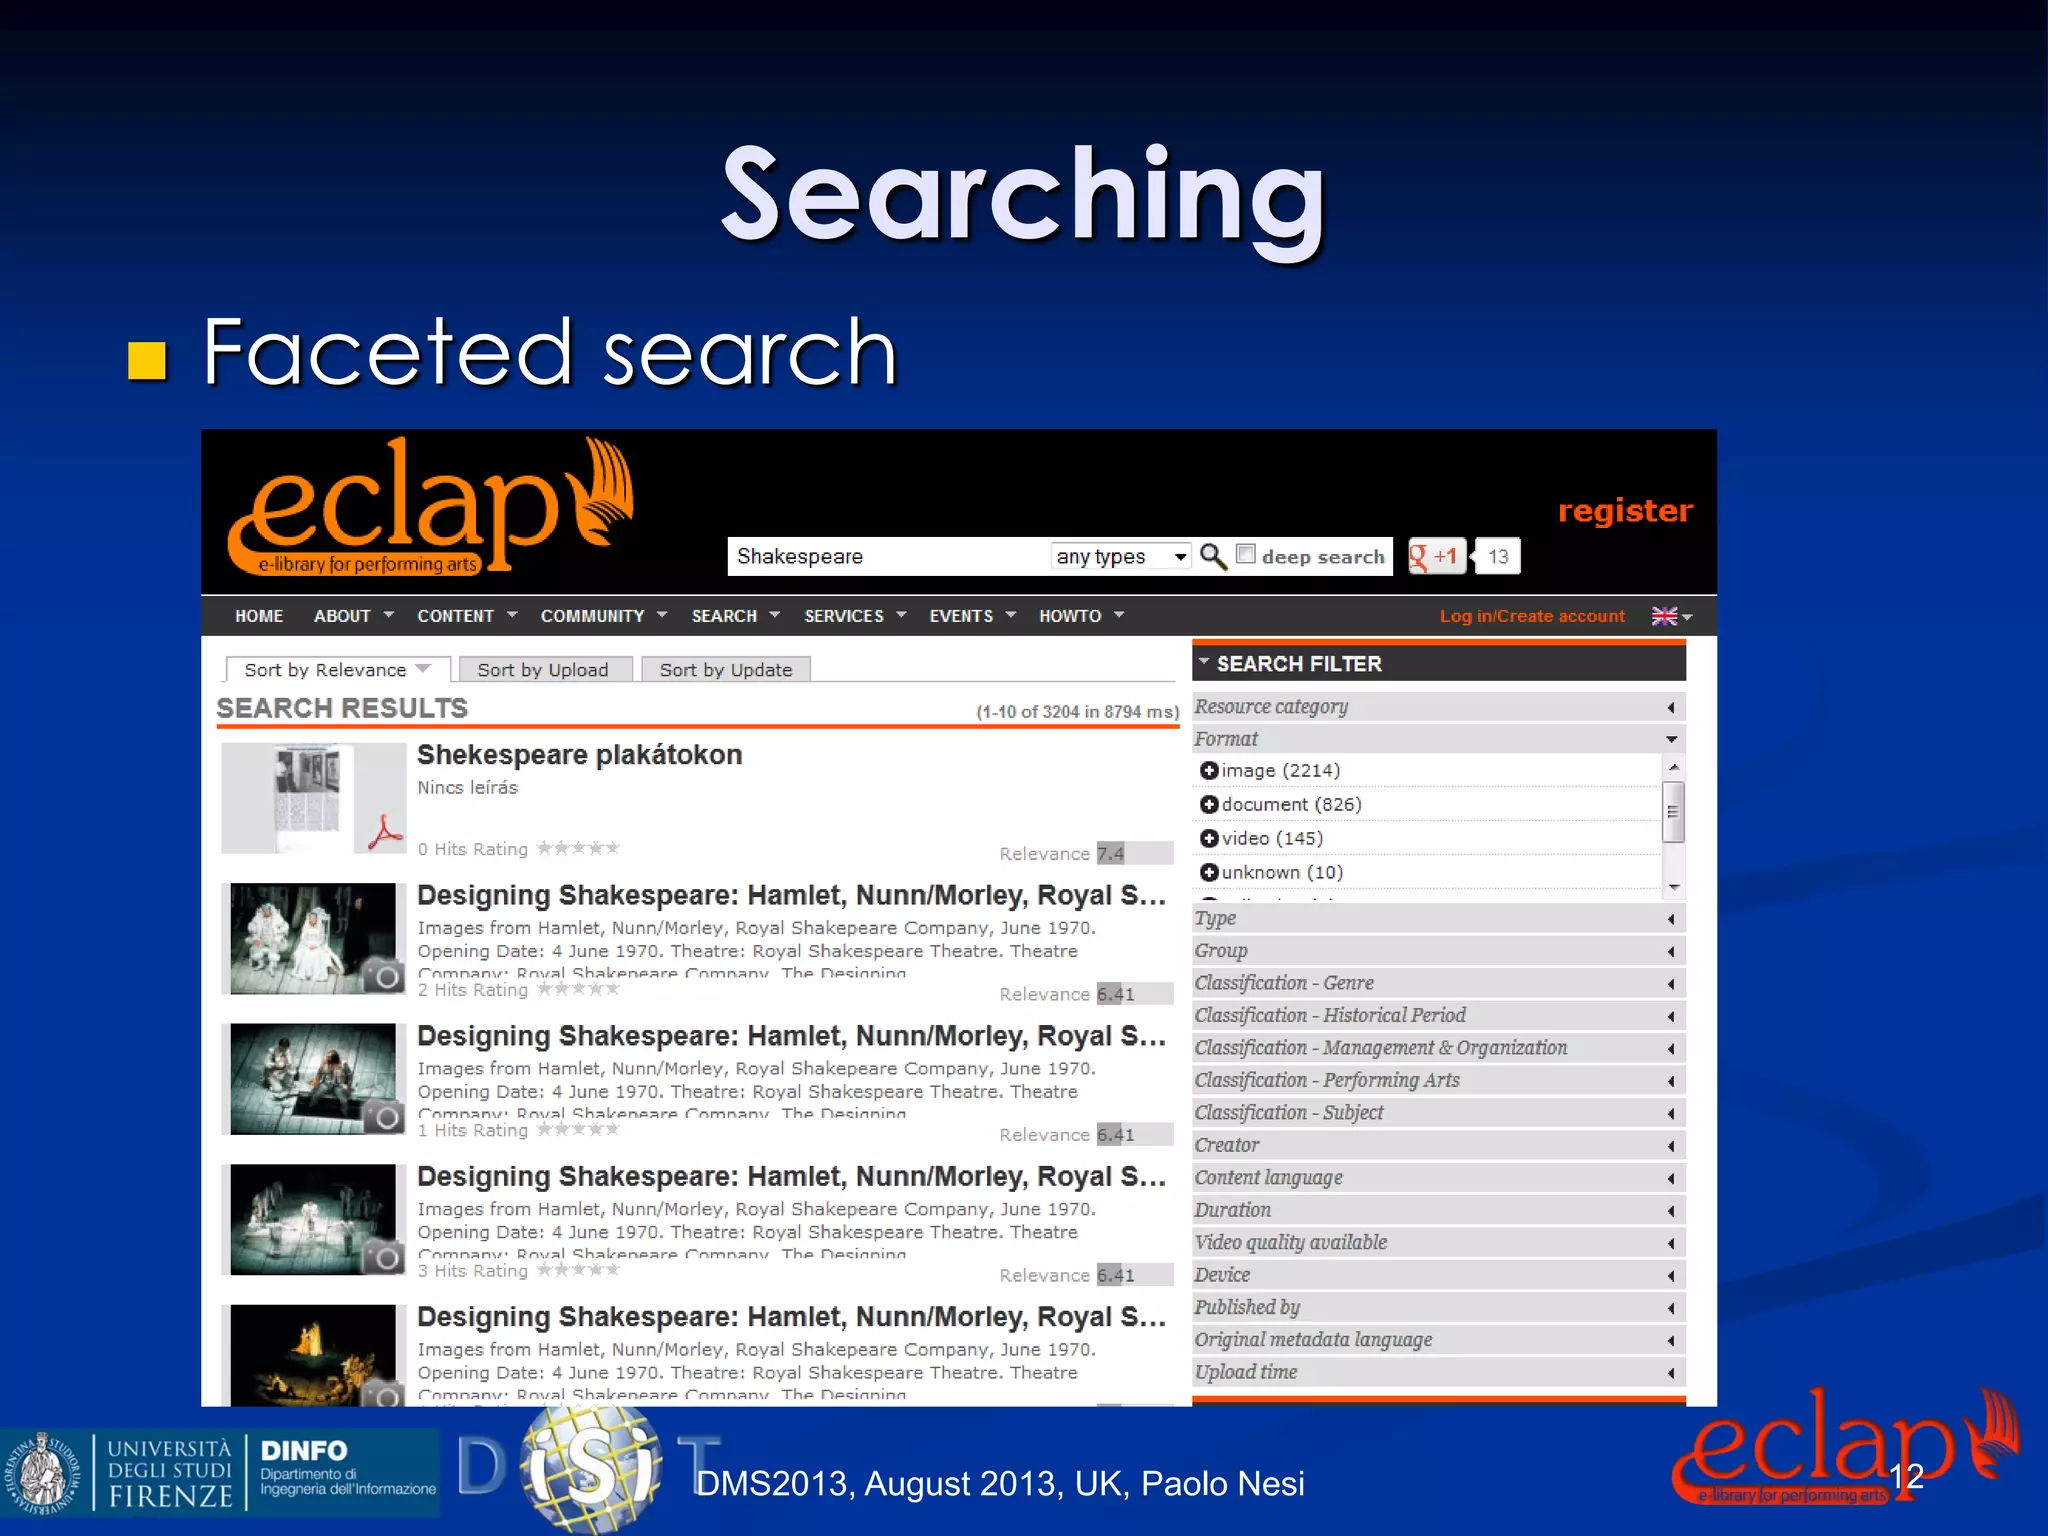Expand the Duration filter
Screen dimensions: 2048x1536
1438,1210
